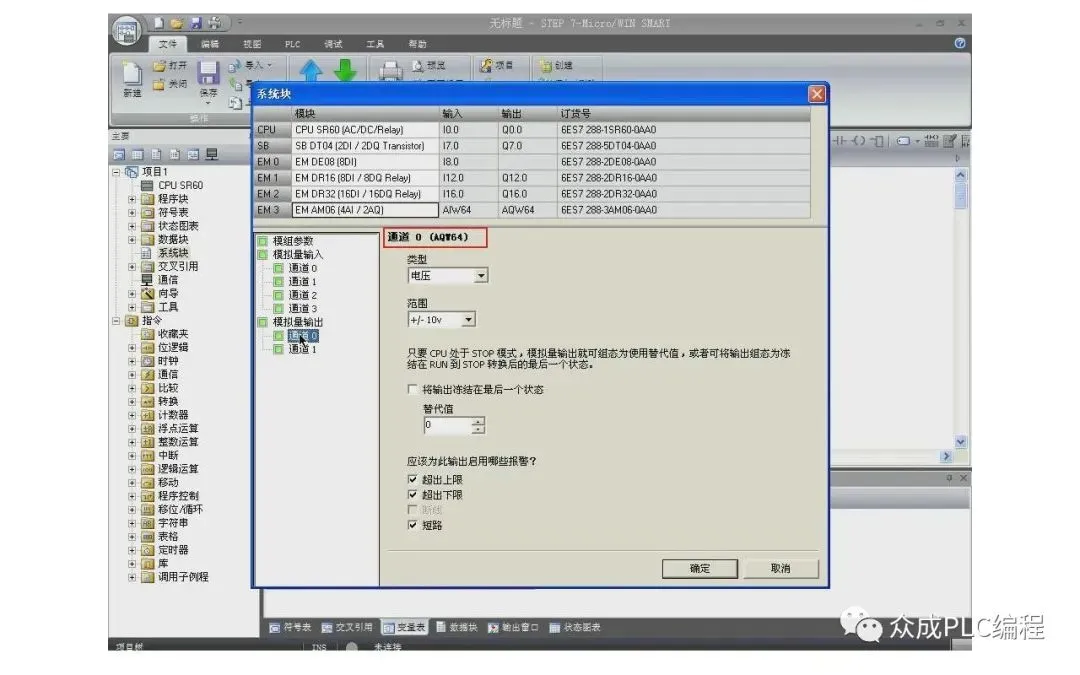This screenshot has height=675, width=1080.
Task: Click the Save floppy icon in quick access toolbar
Action: (x=196, y=23)
